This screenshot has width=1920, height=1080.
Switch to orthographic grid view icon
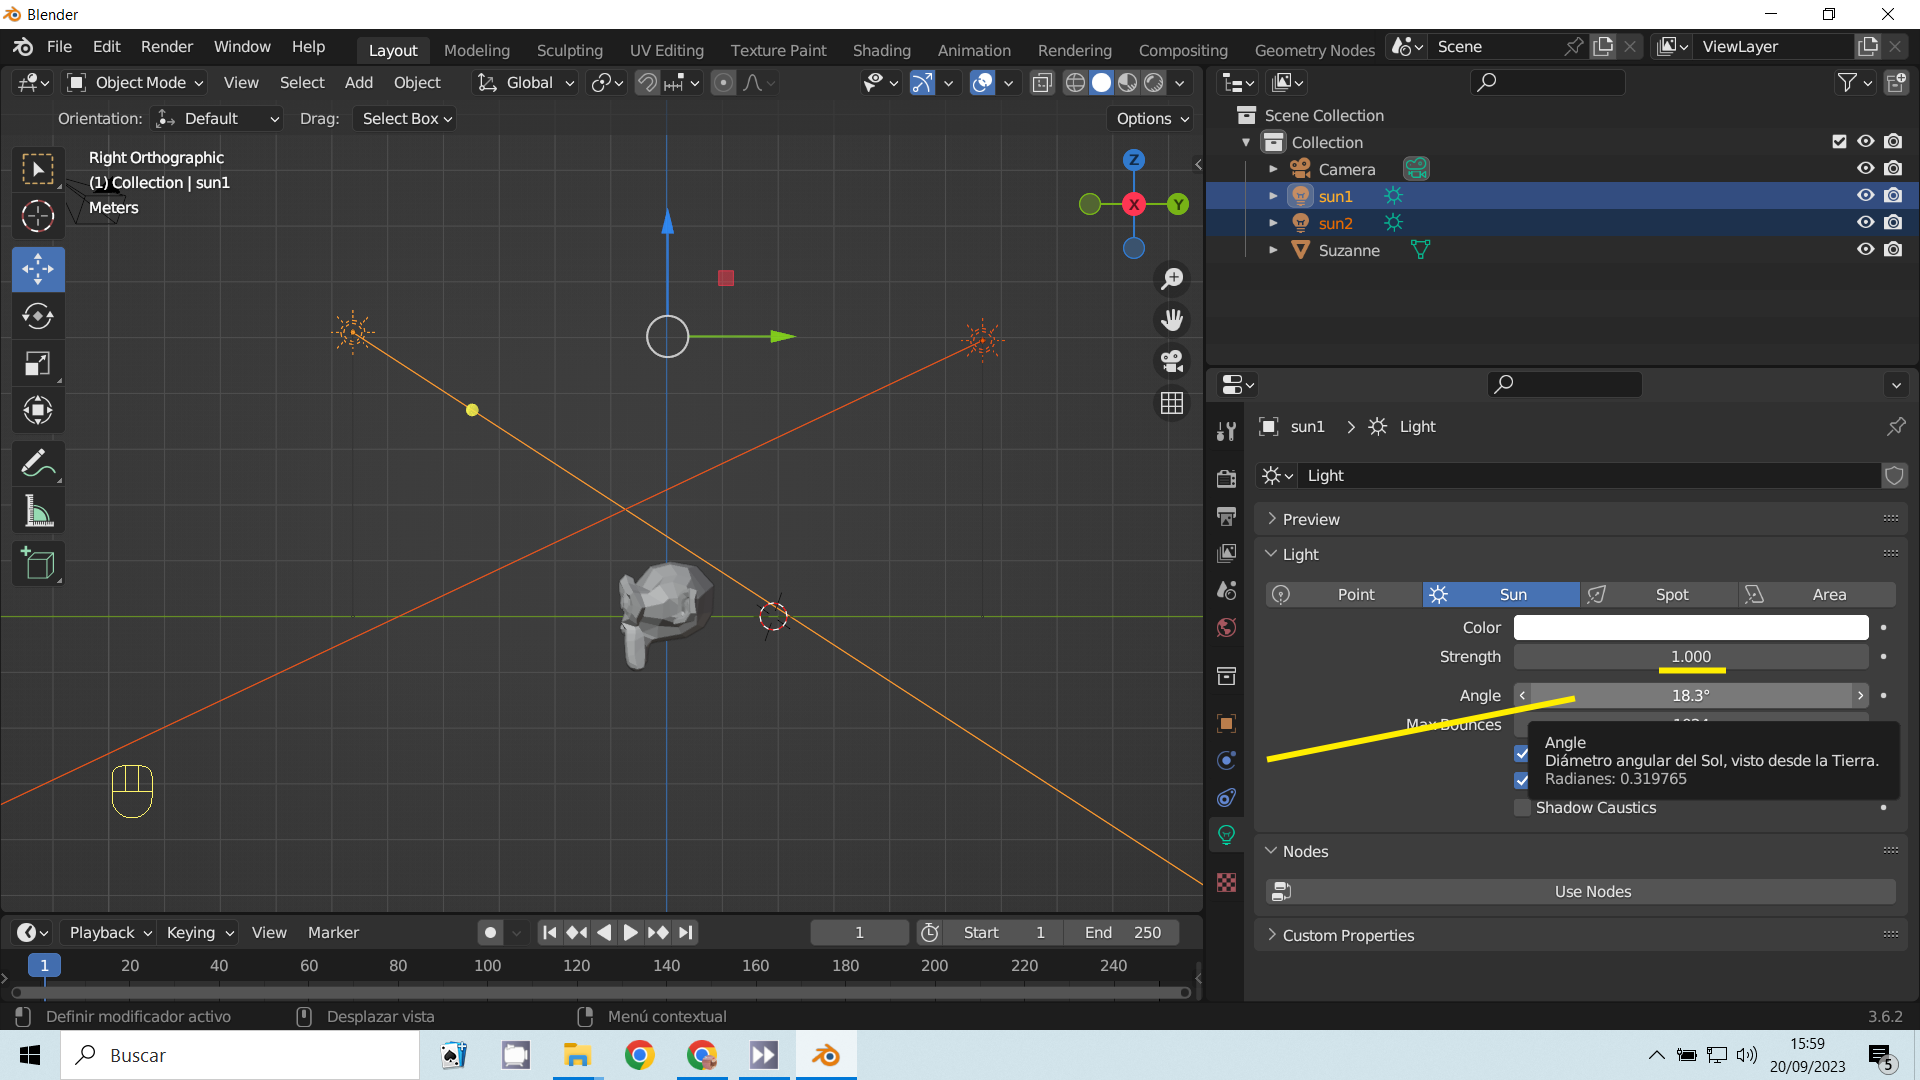pos(1172,403)
